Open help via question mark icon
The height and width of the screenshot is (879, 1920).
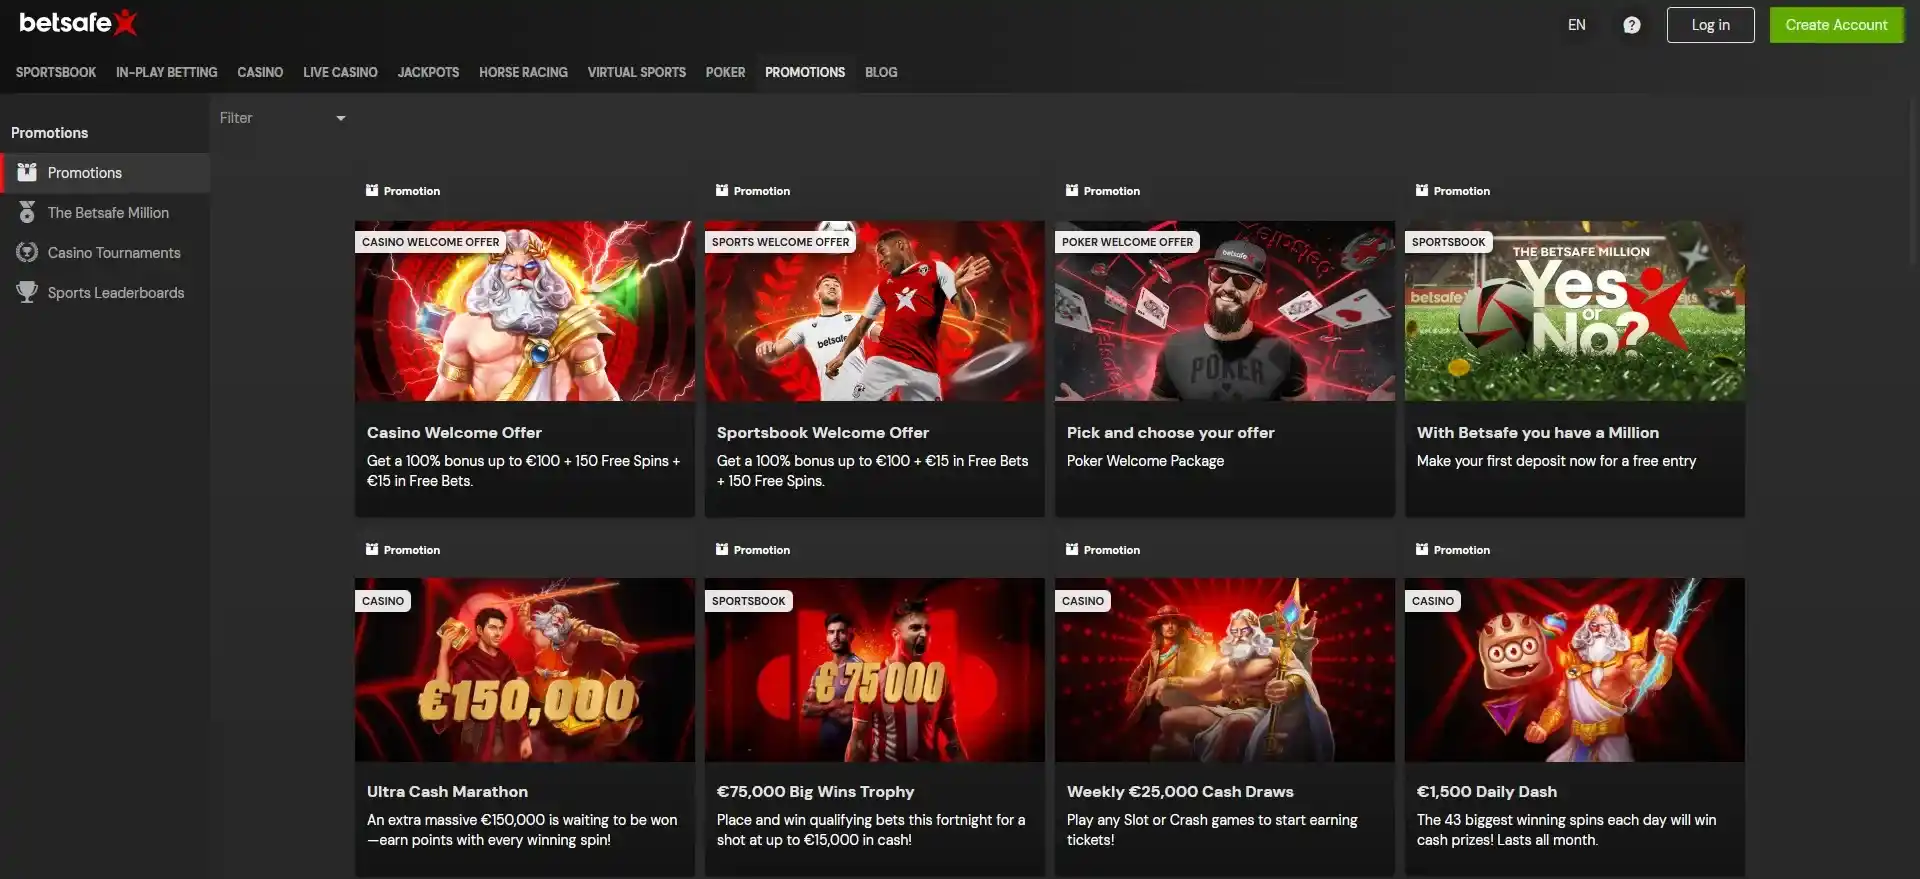point(1631,25)
